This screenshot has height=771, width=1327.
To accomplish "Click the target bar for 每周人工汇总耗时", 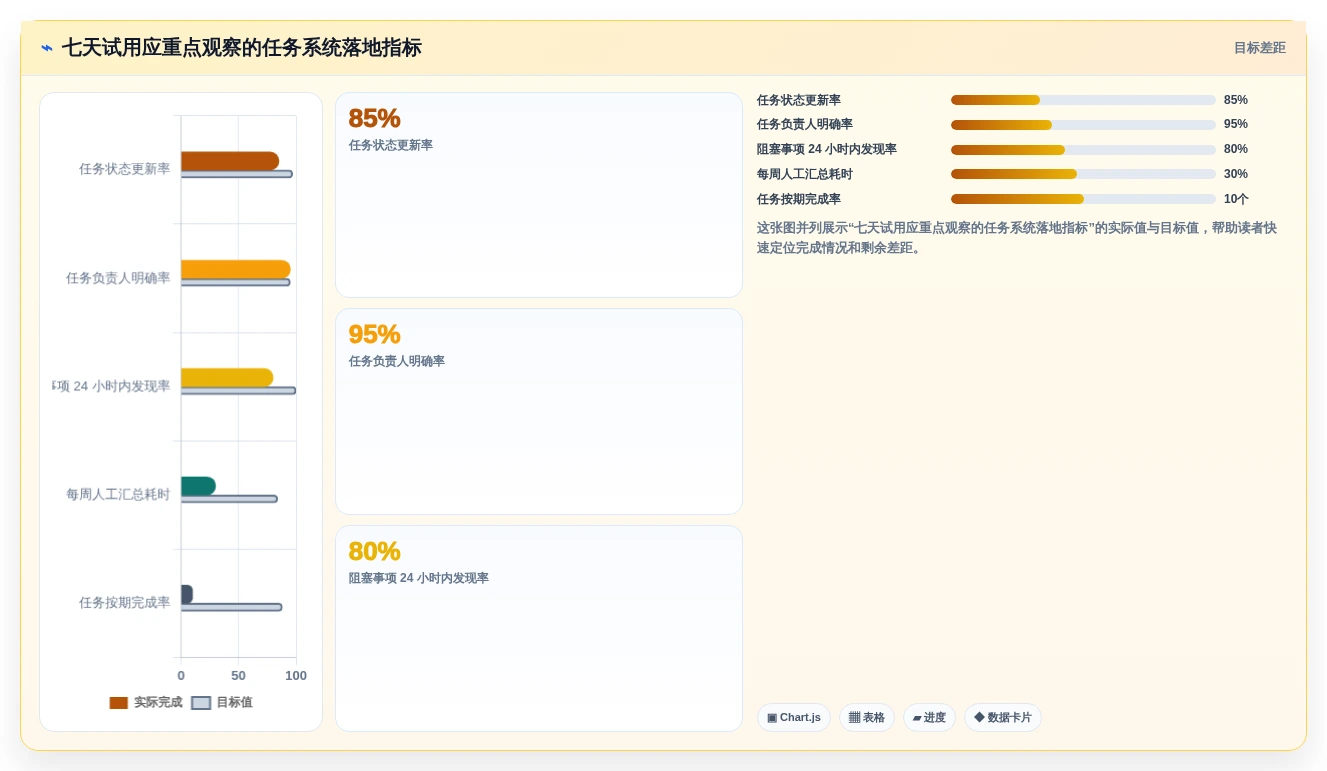I will point(229,499).
